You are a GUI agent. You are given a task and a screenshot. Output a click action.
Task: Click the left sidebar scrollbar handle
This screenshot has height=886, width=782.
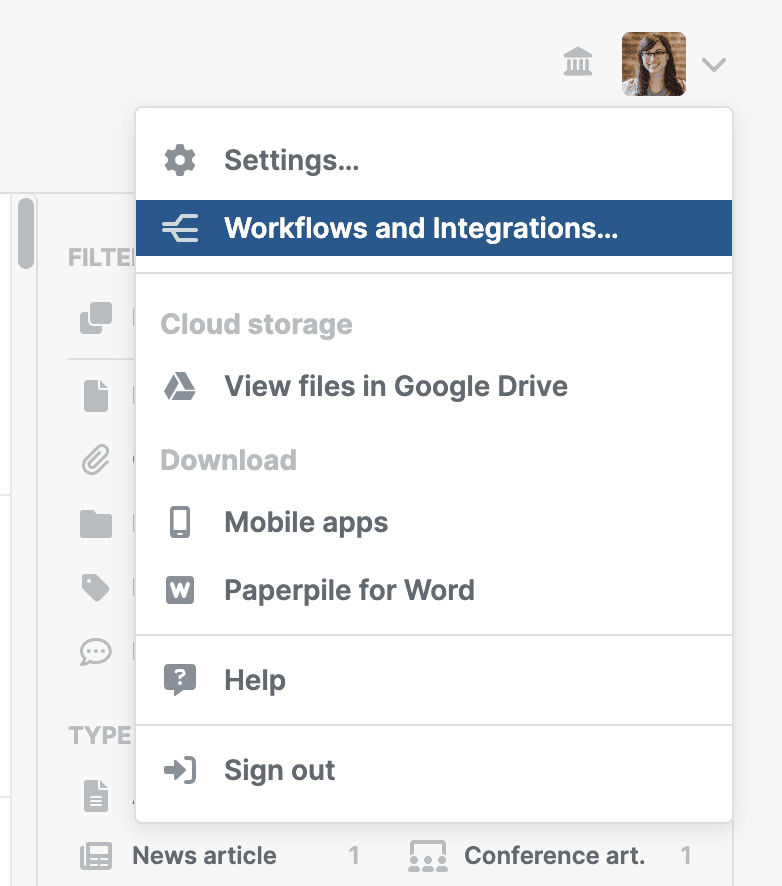click(x=26, y=233)
